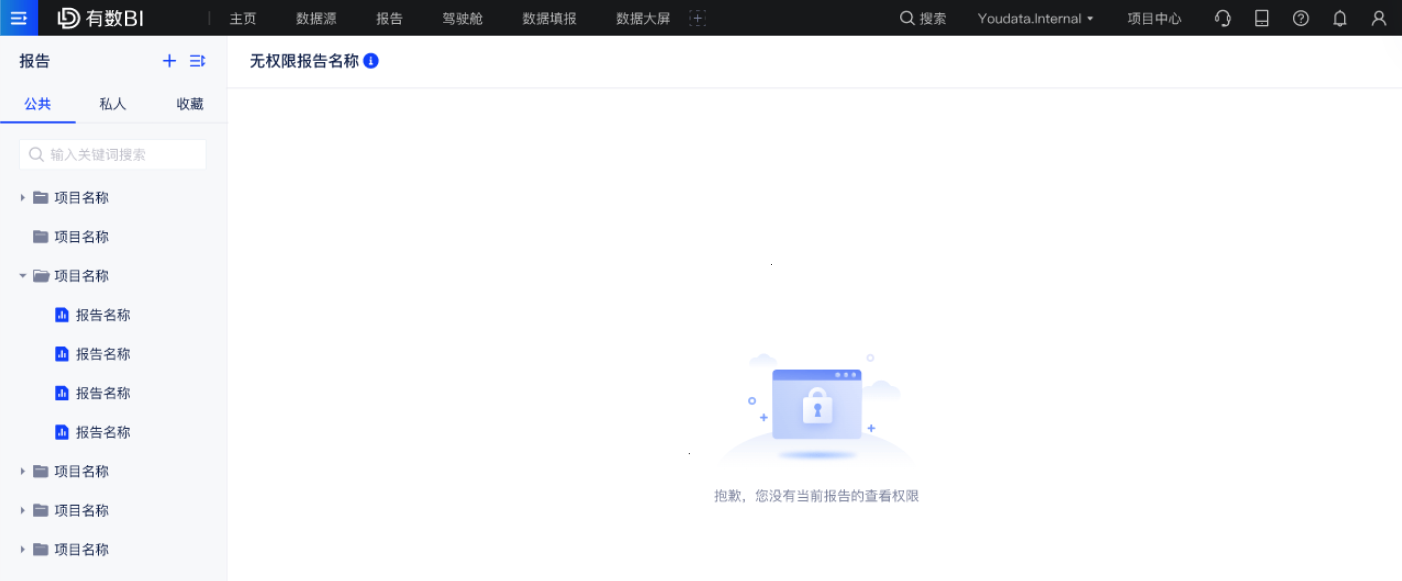Expand the topmost 项目名称 folder arrow
This screenshot has width=1402, height=581.
[x=23, y=198]
